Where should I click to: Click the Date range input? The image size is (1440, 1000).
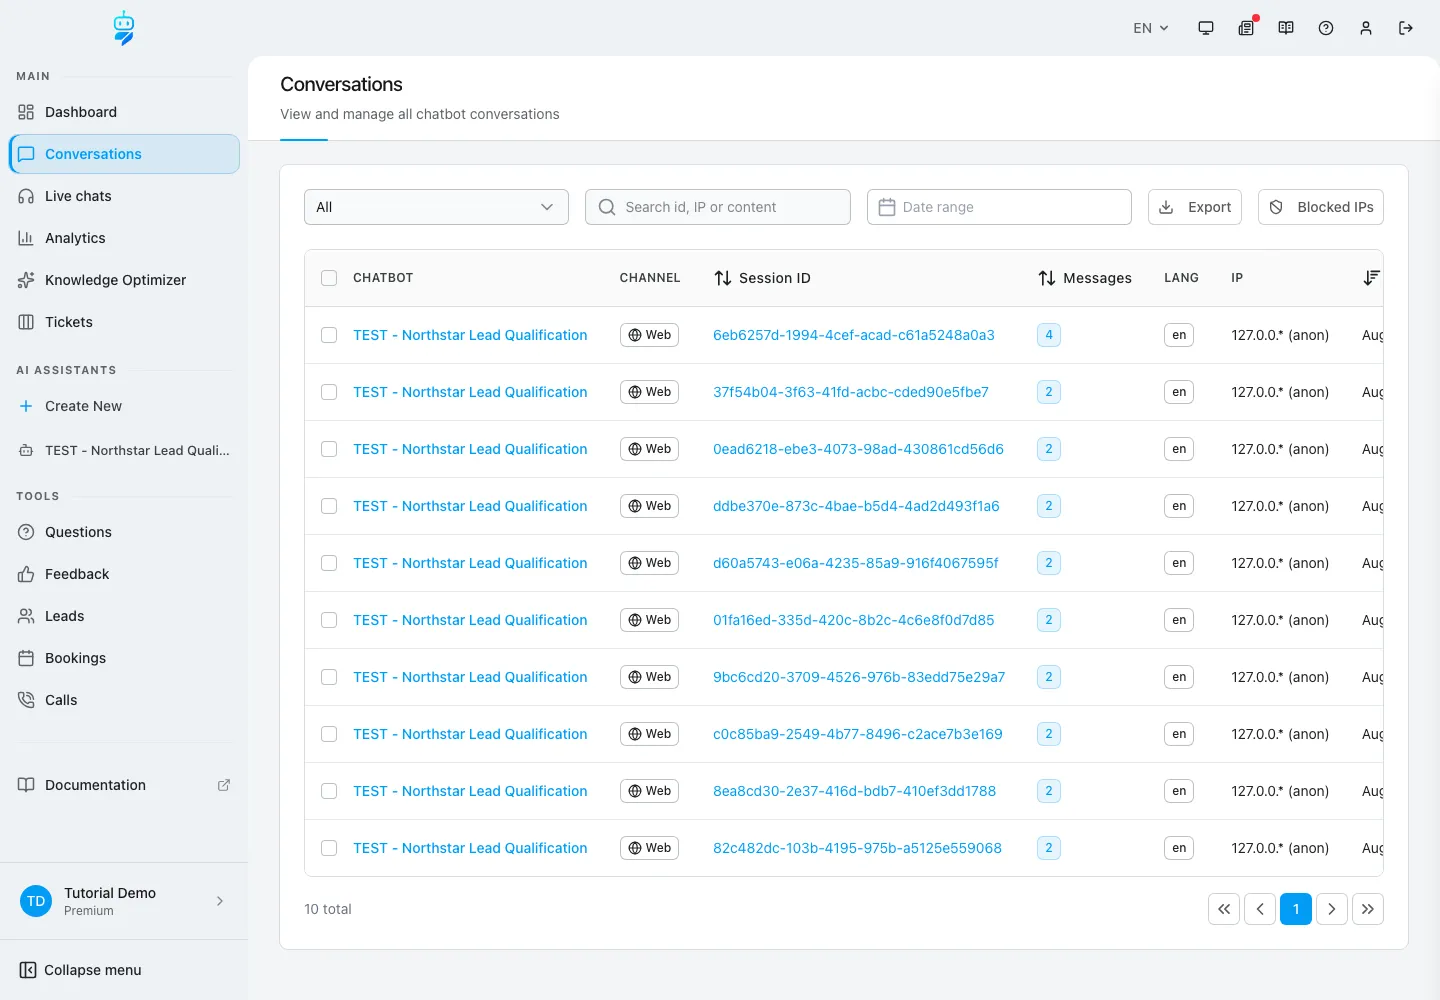pos(999,207)
